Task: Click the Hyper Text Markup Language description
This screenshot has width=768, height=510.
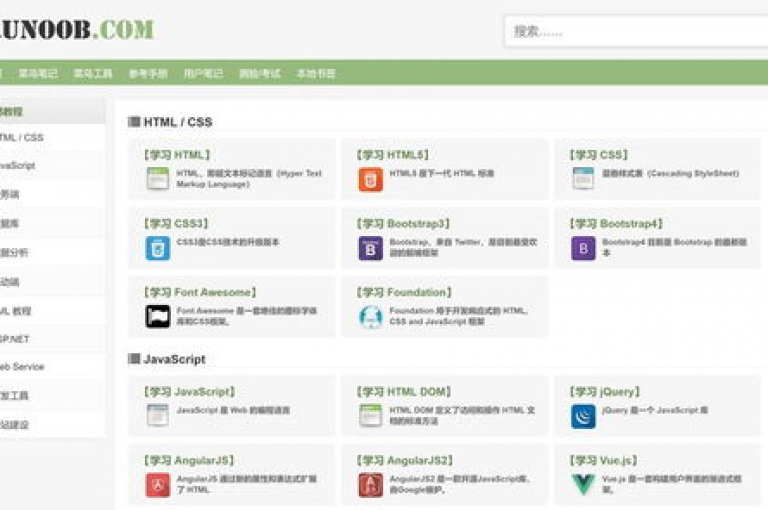Action: pyautogui.click(x=249, y=178)
